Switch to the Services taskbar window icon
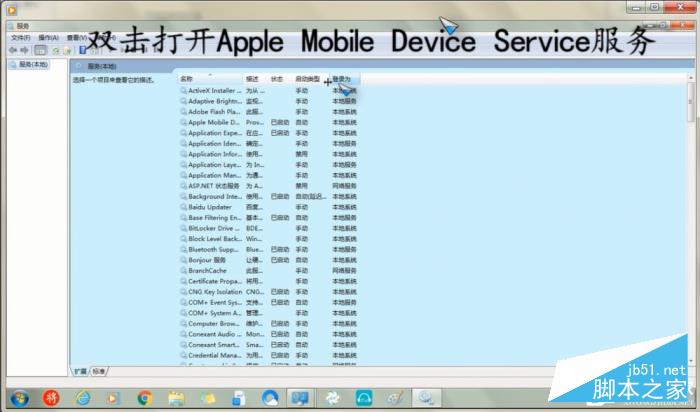Screen dimensions: 700x412 [426, 398]
